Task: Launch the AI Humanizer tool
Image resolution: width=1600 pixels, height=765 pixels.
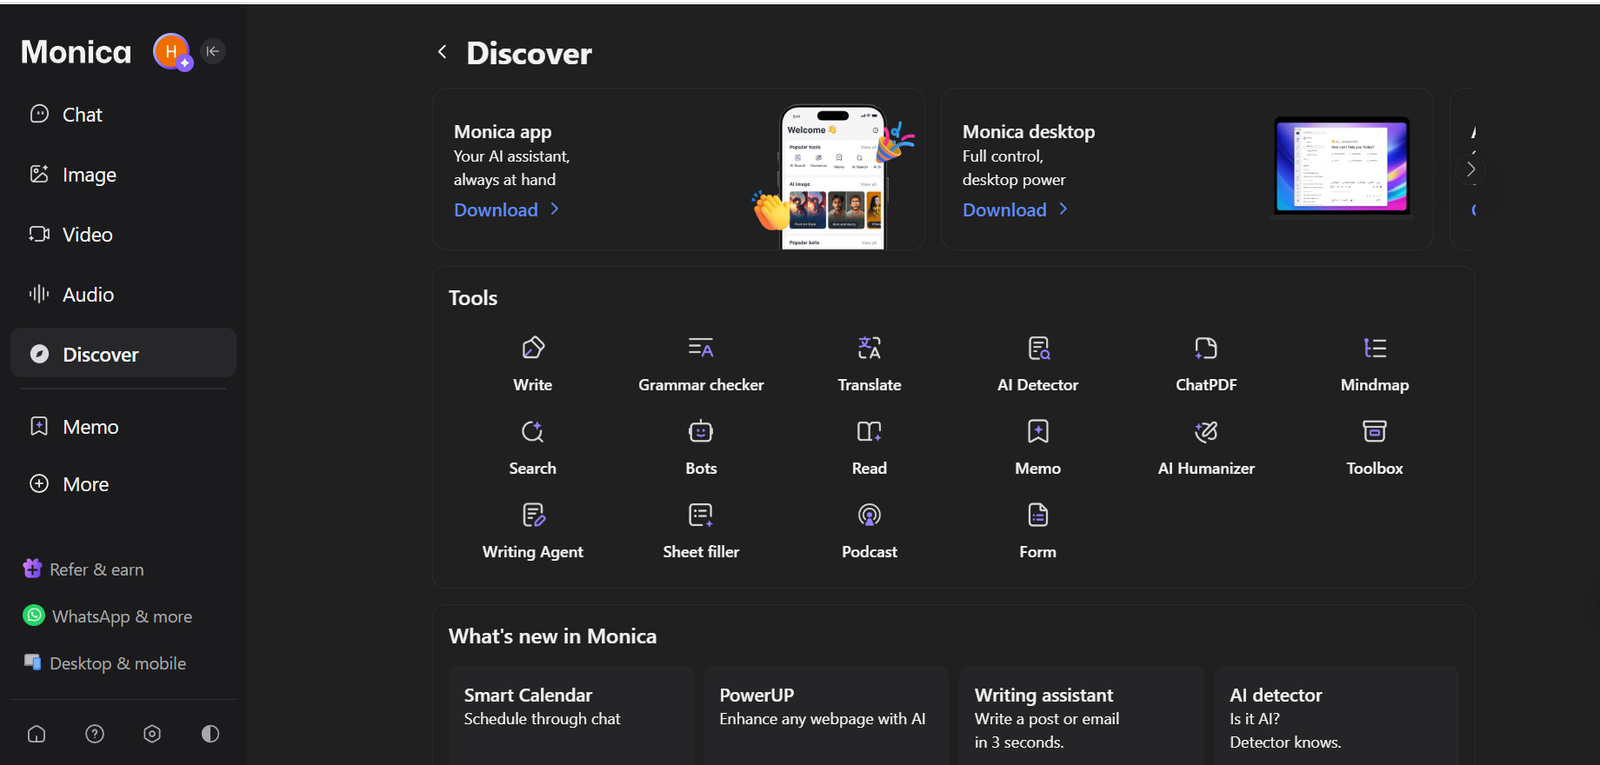Action: [x=1206, y=448]
